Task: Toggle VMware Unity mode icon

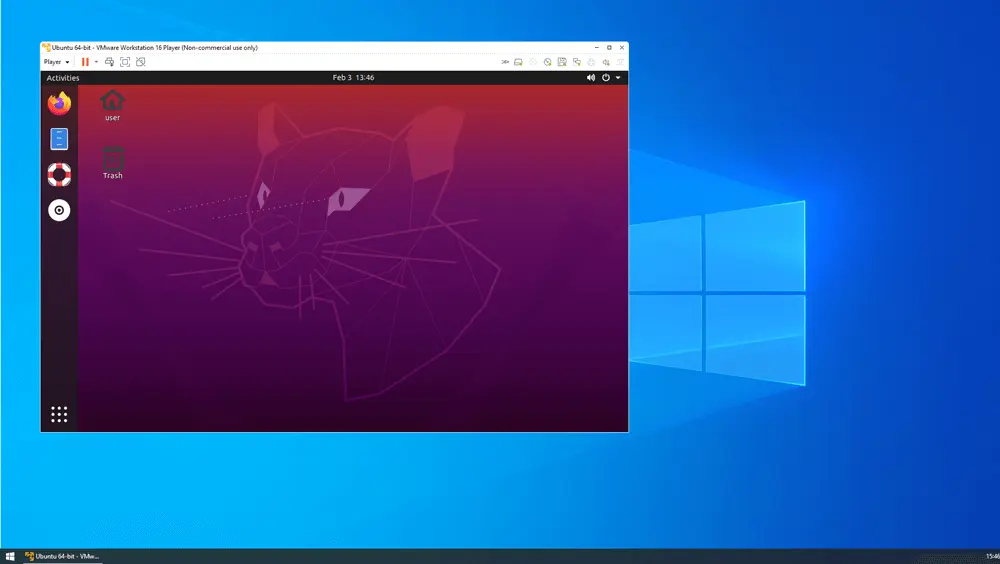Action: [x=141, y=62]
